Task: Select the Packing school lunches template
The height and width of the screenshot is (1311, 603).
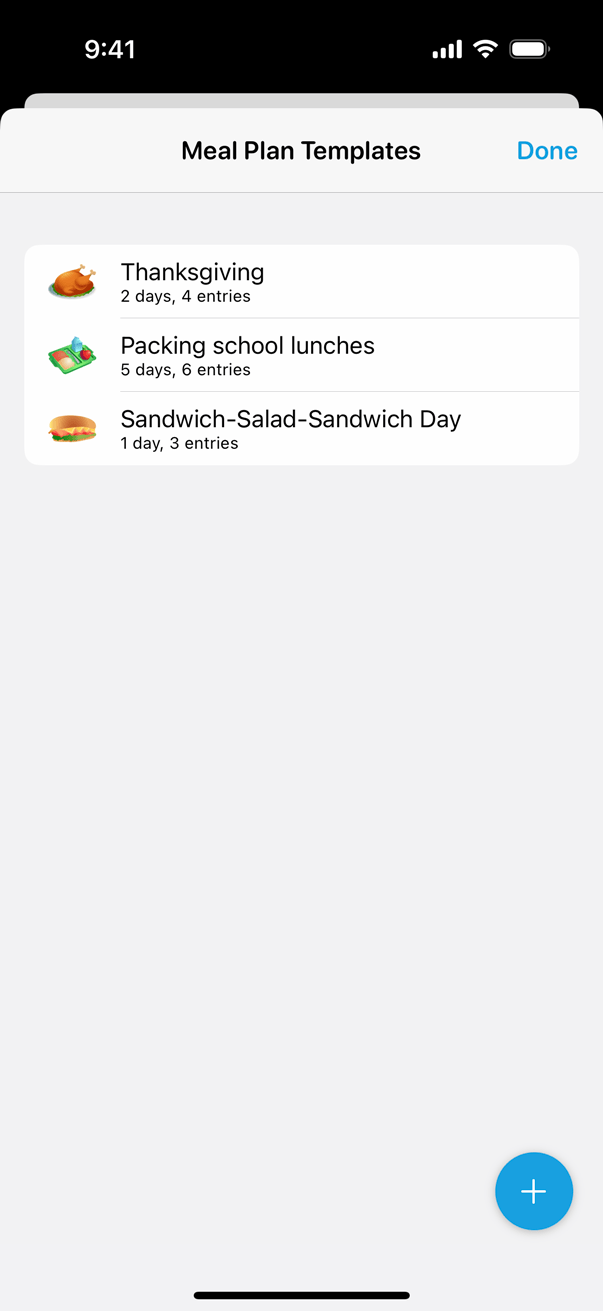Action: (247, 346)
